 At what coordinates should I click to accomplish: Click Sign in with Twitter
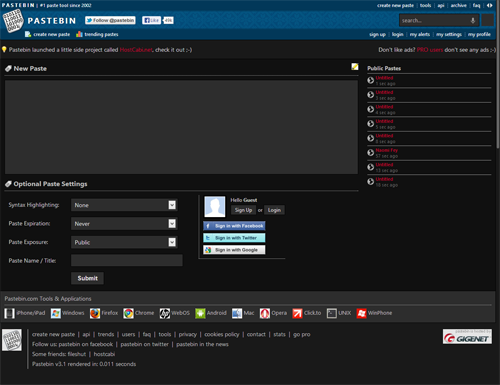point(234,238)
